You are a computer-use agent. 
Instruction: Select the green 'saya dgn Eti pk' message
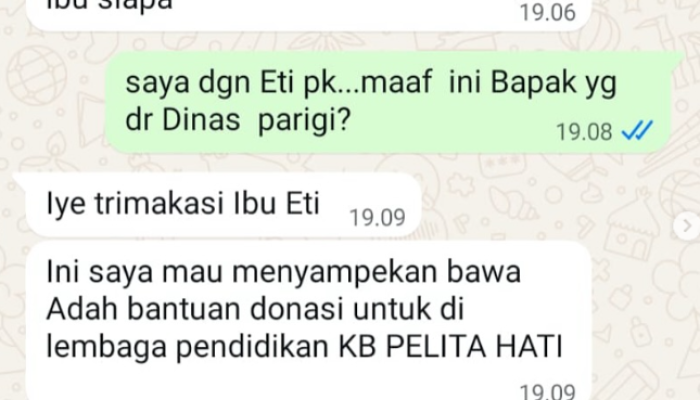388,102
